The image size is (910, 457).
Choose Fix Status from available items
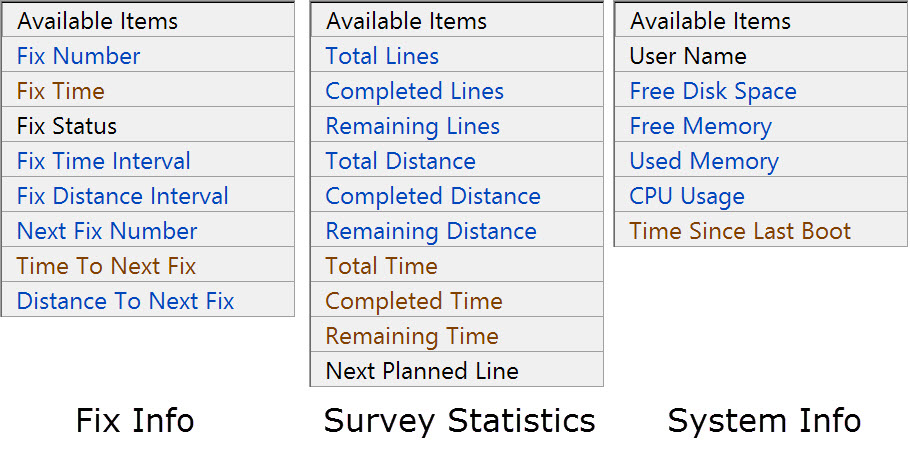click(x=67, y=126)
